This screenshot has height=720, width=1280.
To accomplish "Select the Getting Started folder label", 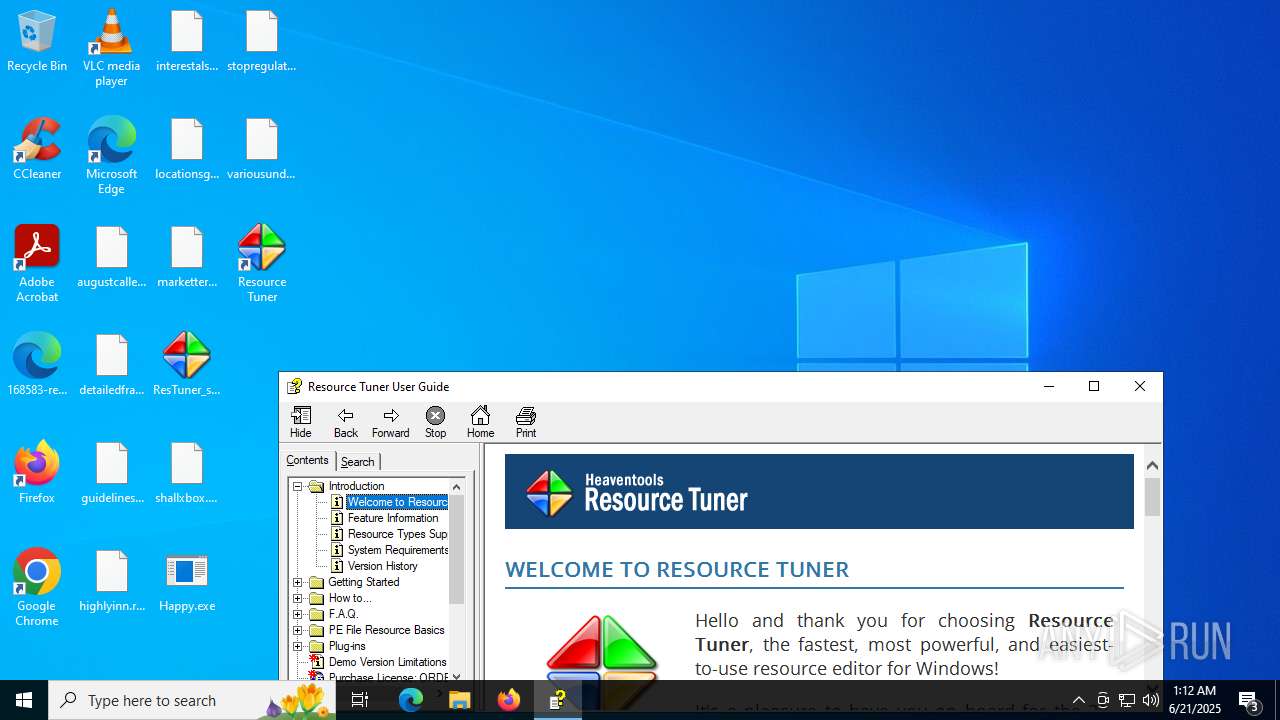I will 364,582.
